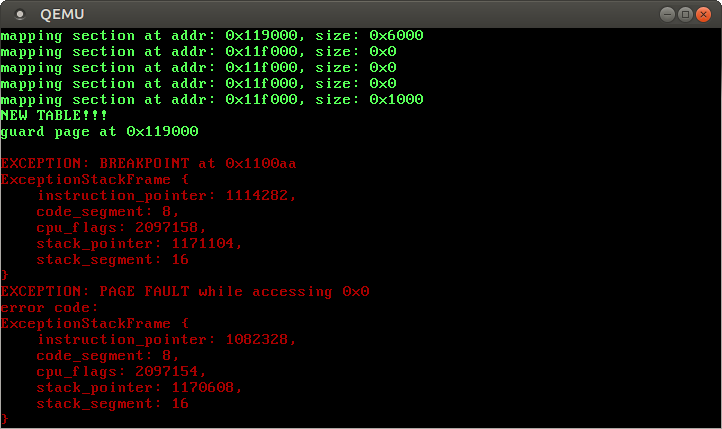Click code_segment line under the BREAKPOINT exception
Viewport: 722px width, 429px height.
tap(108, 212)
